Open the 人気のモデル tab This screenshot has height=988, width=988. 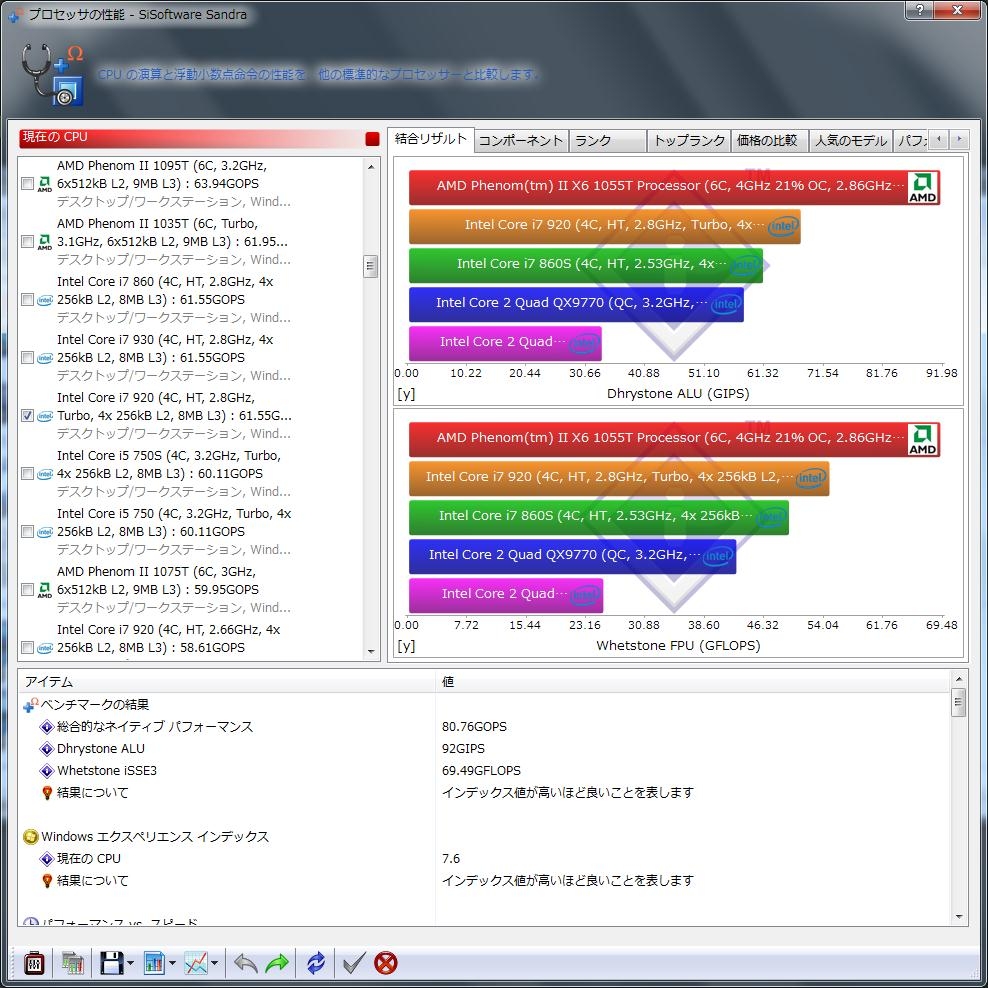point(850,141)
